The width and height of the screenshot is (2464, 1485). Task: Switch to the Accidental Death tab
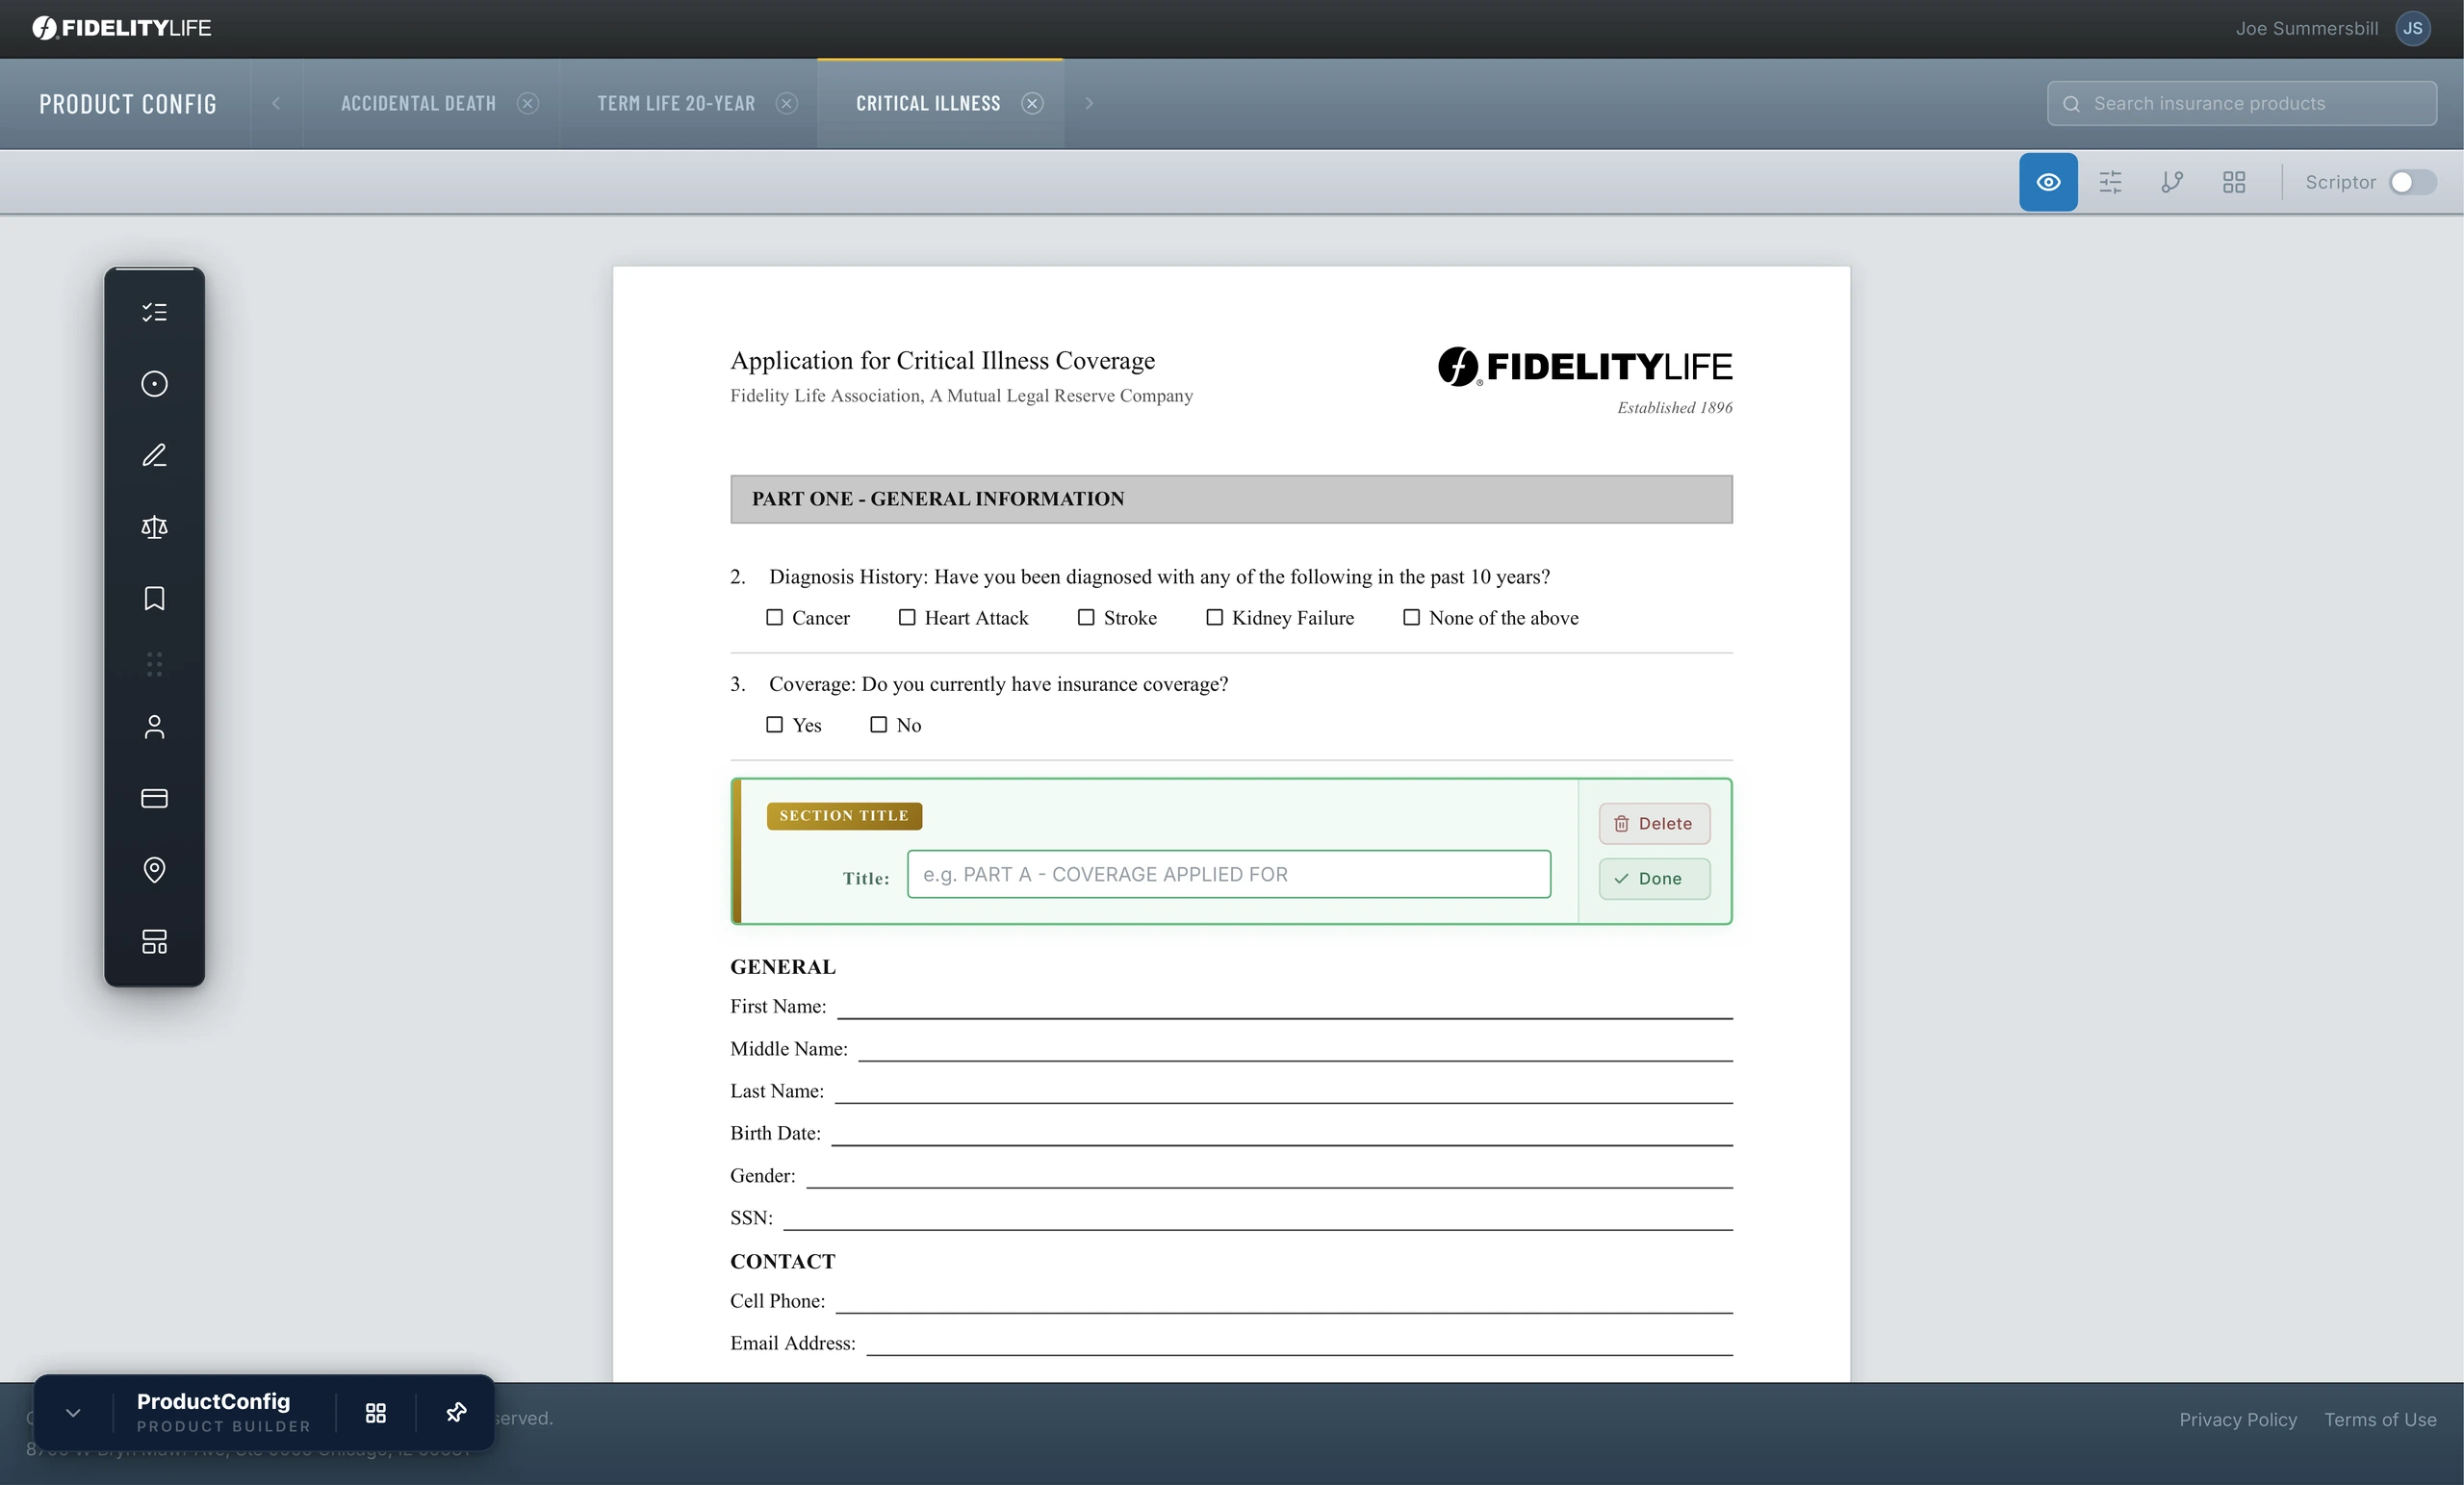point(418,104)
